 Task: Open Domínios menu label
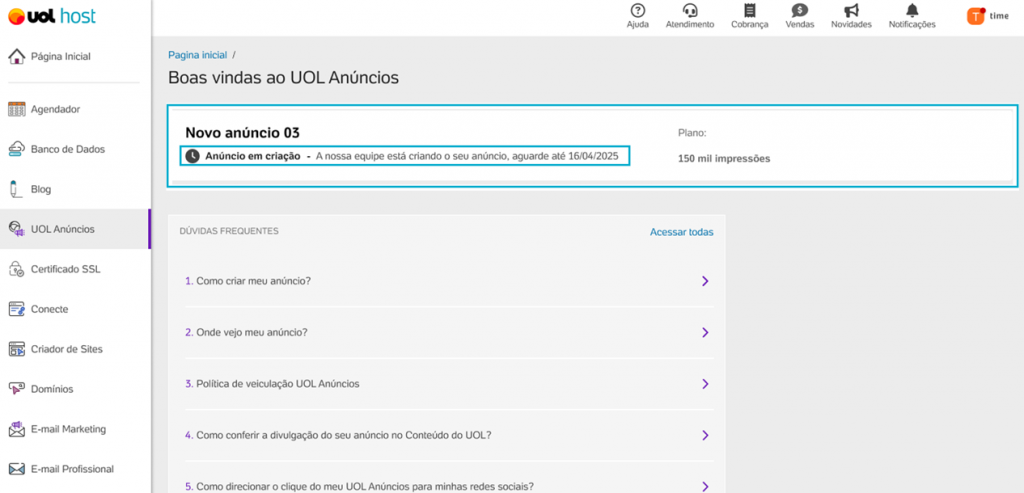pos(52,389)
